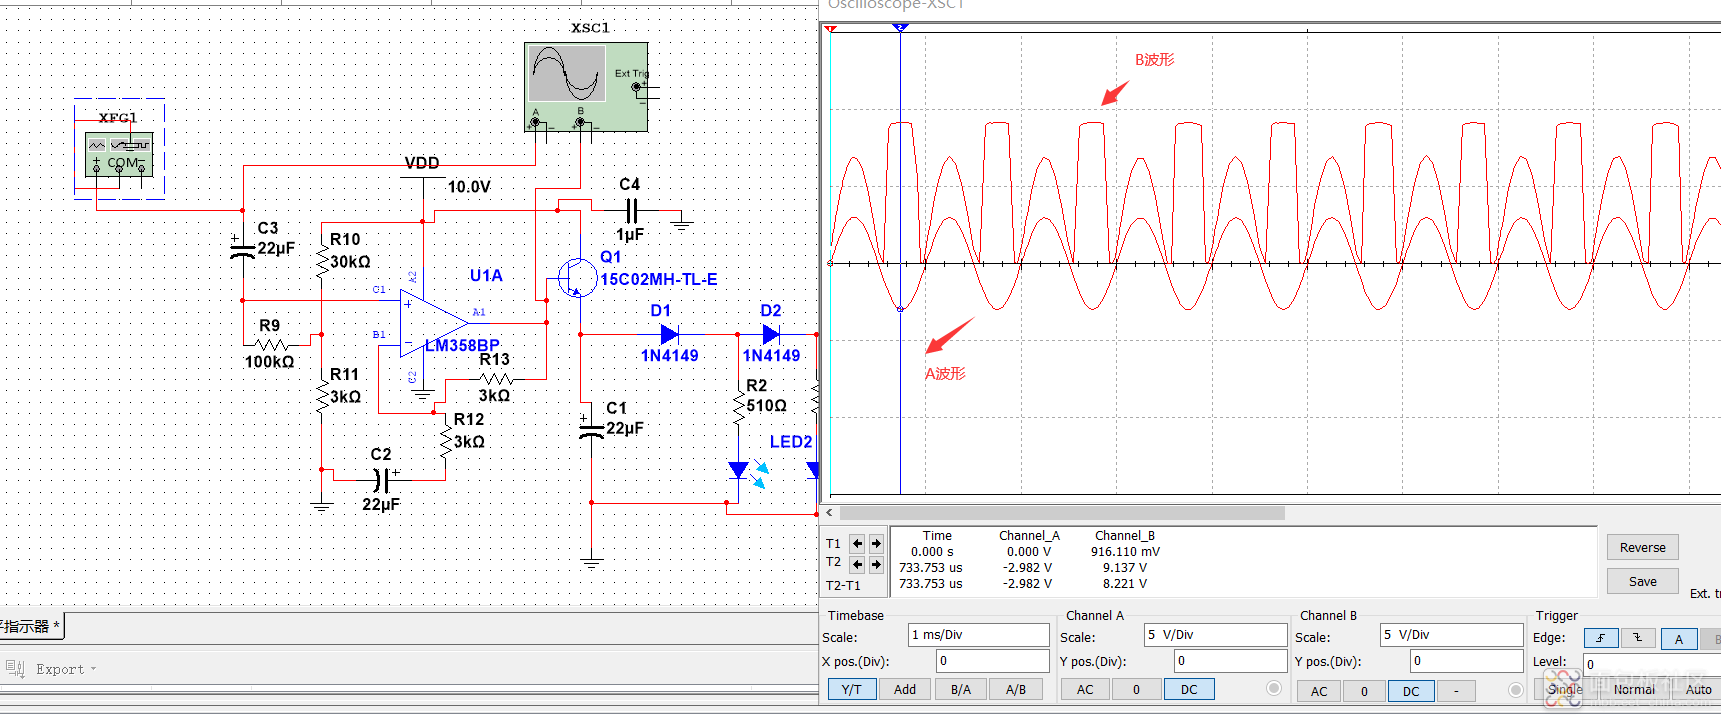Click the Channel_B 9.137 V reading
The height and width of the screenshot is (720, 1721).
click(x=1125, y=567)
